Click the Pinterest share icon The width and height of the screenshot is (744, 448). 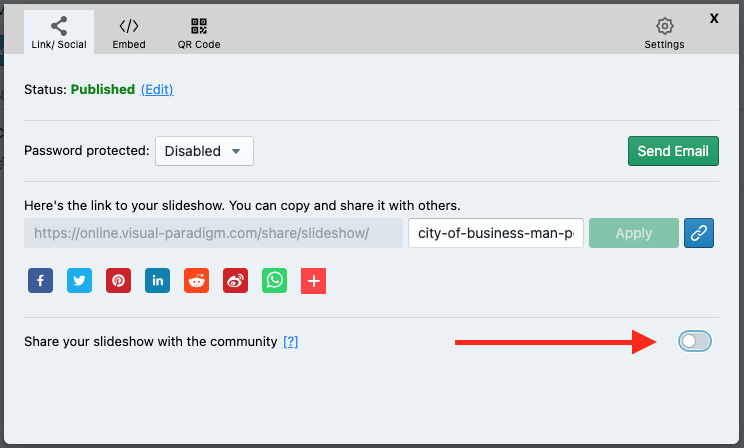tap(118, 281)
